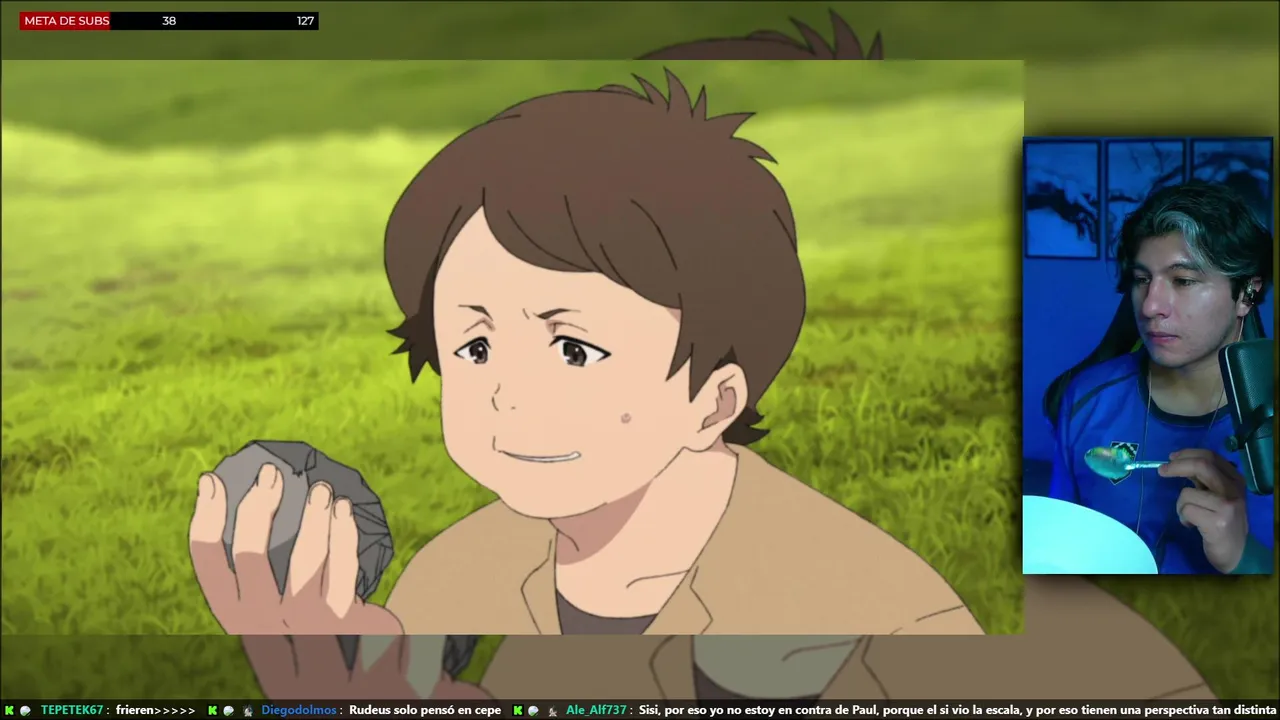The image size is (1280, 720).
Task: Click the round ball badge before Diegodolmos
Action: (x=229, y=710)
